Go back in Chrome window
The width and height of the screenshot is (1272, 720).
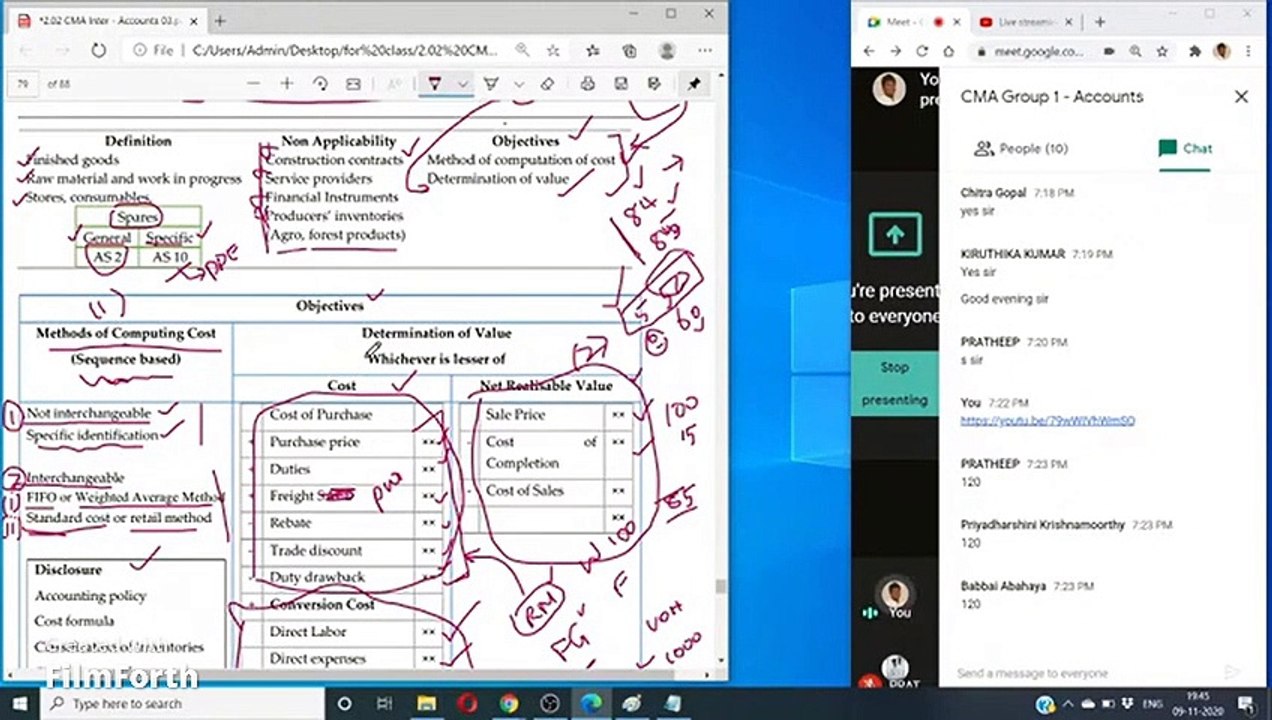point(869,51)
